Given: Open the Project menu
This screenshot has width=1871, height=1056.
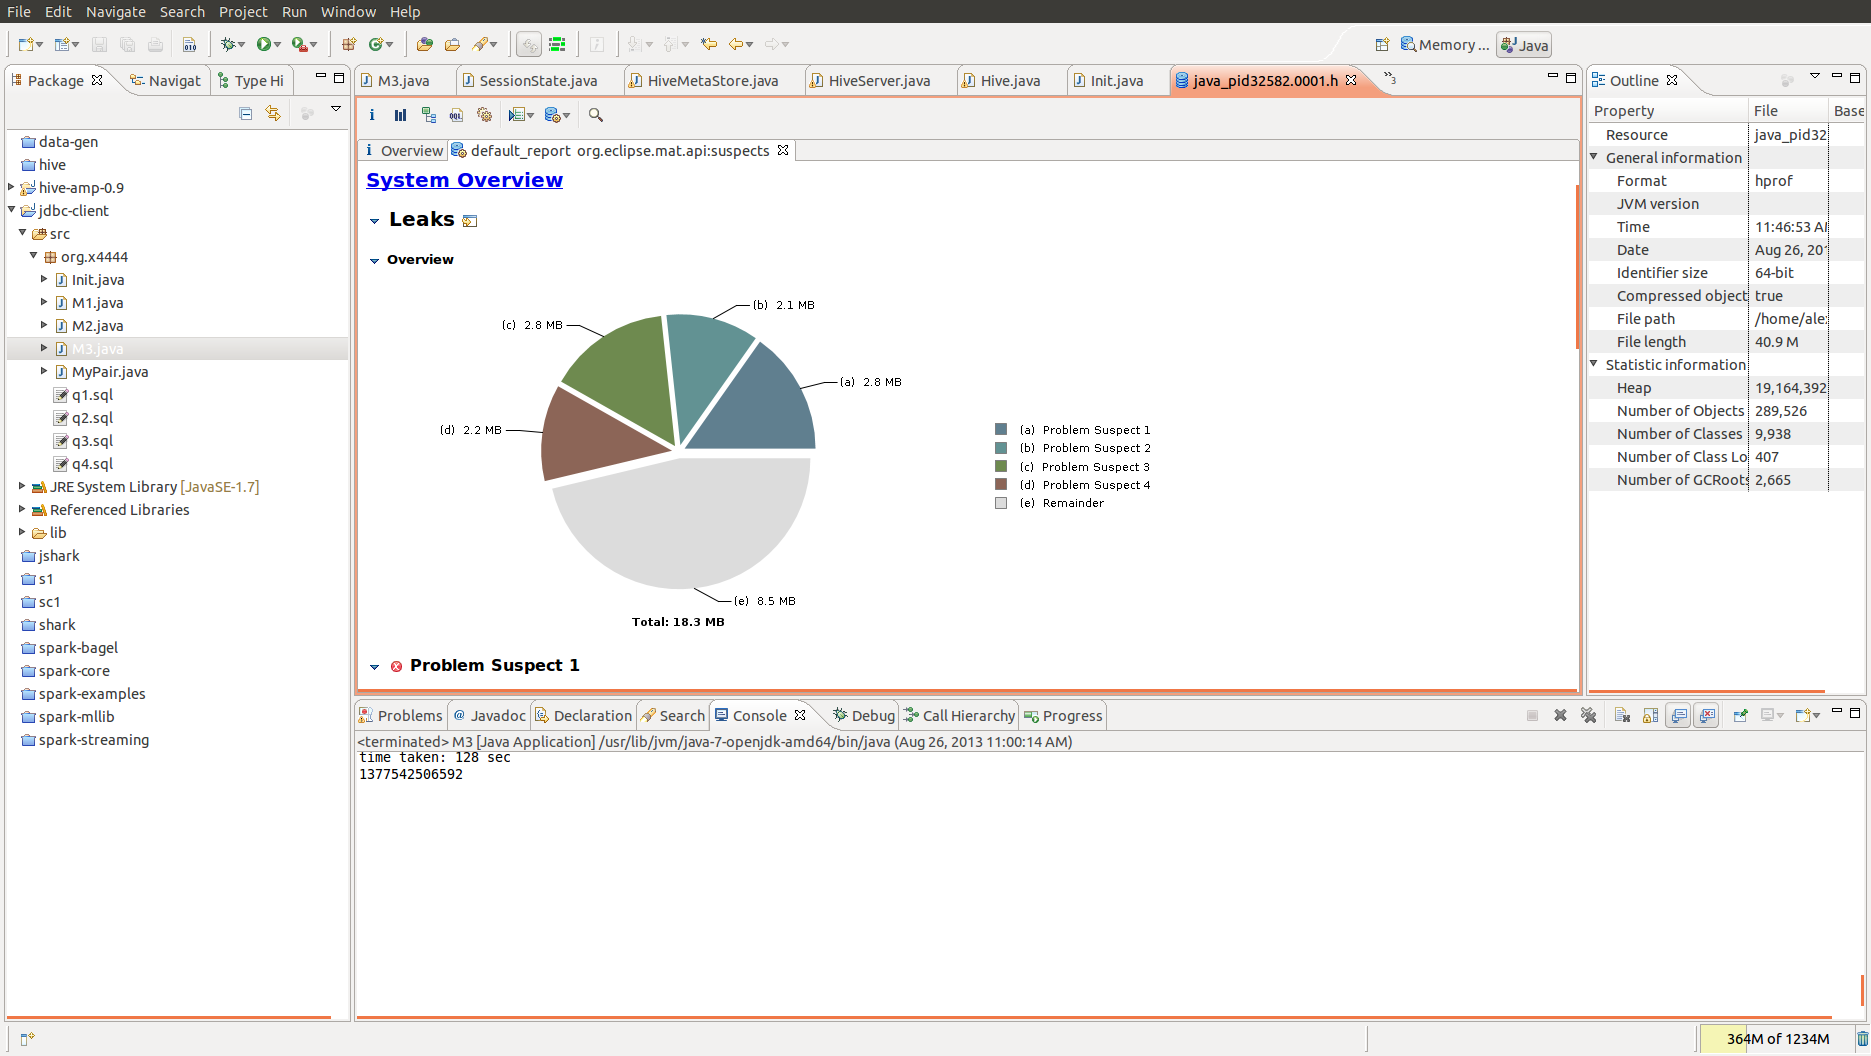Looking at the screenshot, I should tap(243, 11).
